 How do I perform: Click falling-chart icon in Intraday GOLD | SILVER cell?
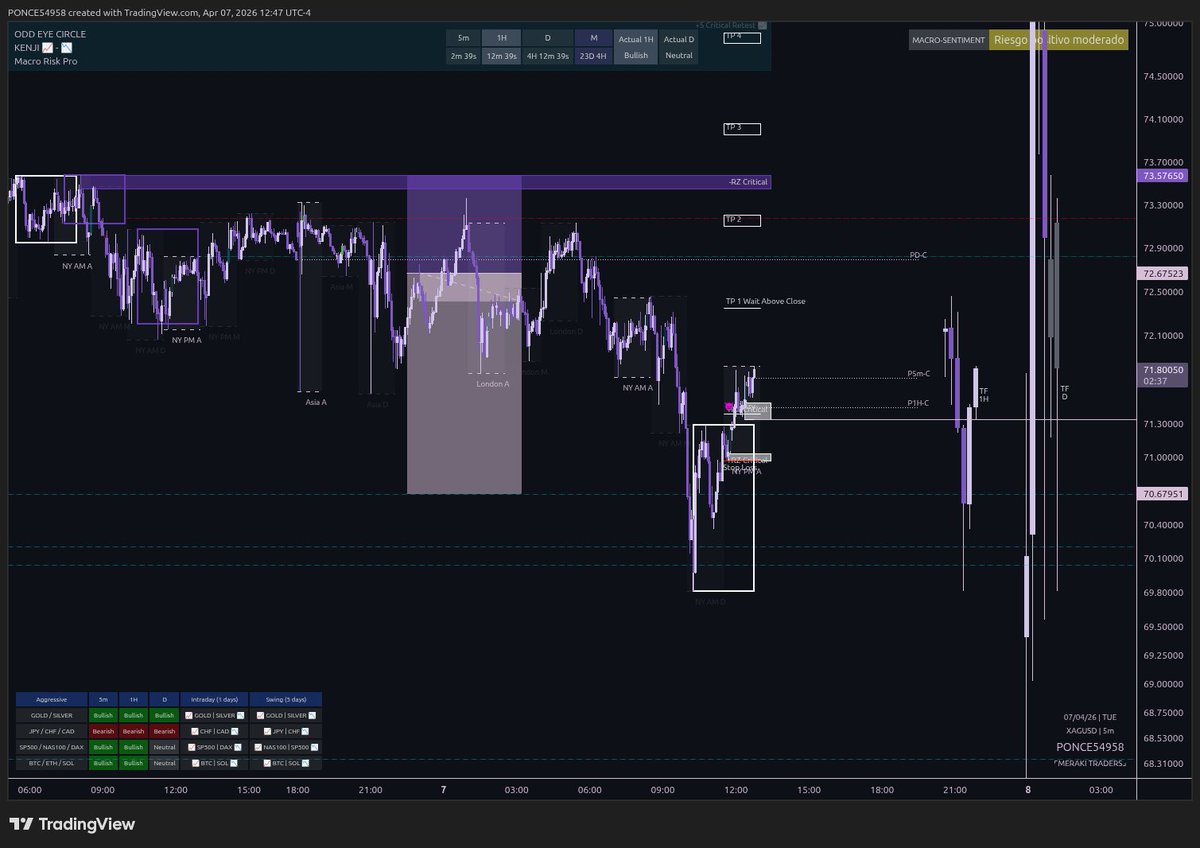pyautogui.click(x=240, y=715)
